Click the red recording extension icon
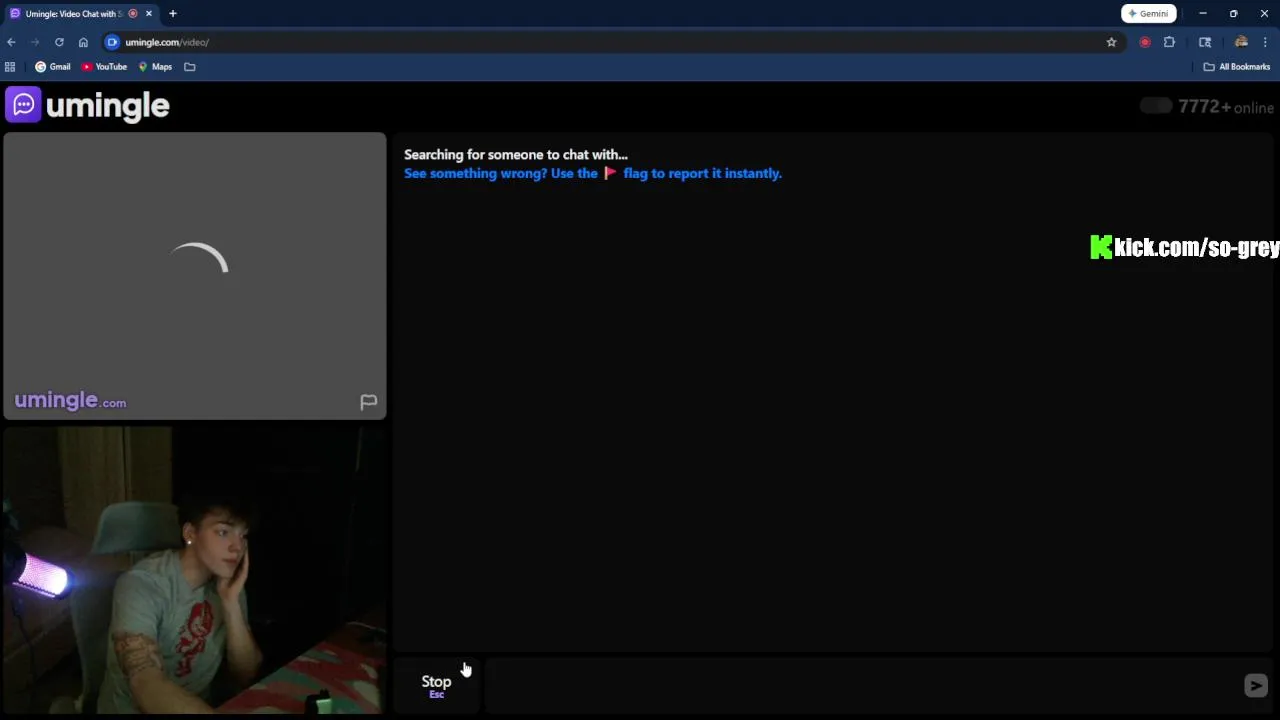This screenshot has width=1280, height=720. [x=1145, y=42]
